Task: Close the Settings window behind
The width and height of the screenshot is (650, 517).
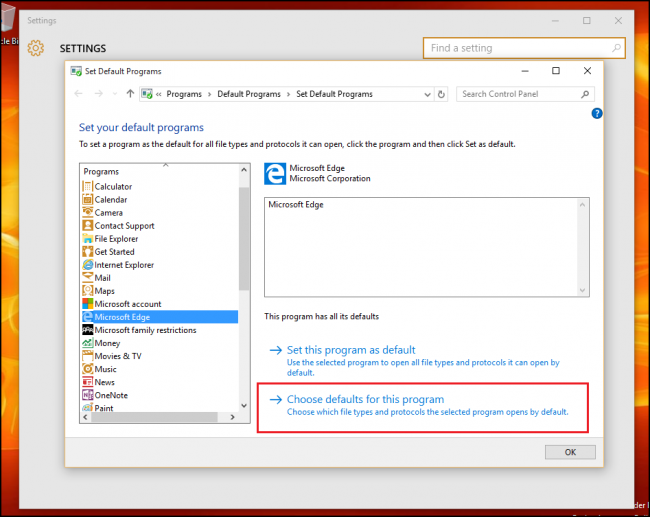Action: point(618,21)
